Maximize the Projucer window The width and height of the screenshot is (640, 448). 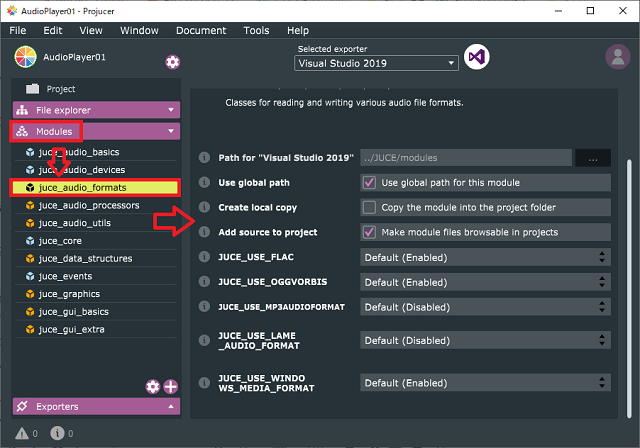coord(590,11)
